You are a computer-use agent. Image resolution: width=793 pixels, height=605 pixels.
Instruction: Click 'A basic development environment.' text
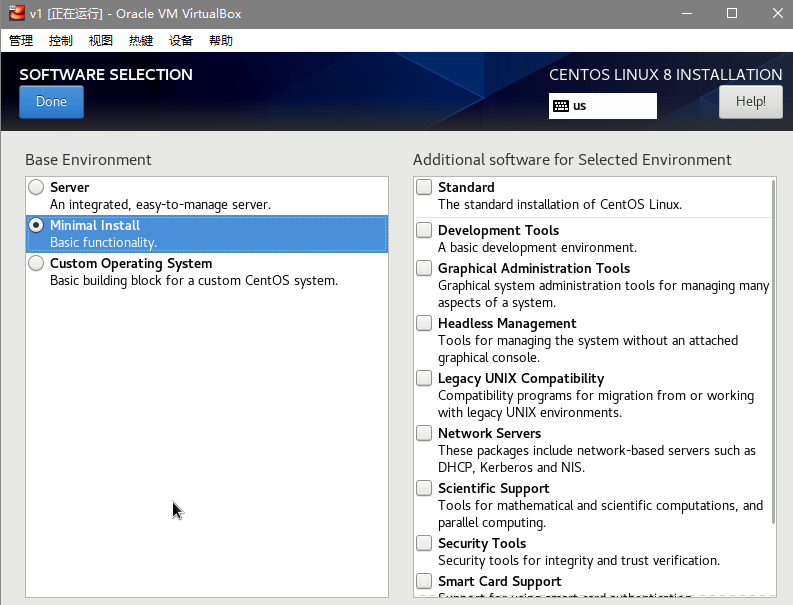[537, 248]
